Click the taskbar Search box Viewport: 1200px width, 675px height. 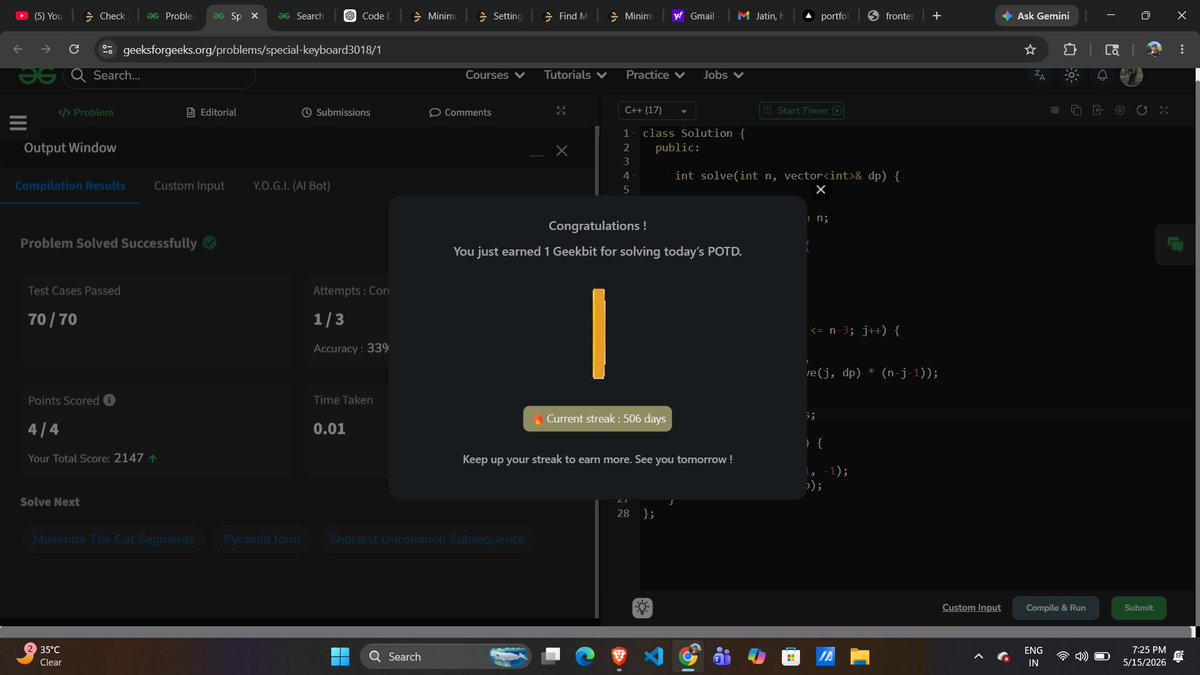coord(445,656)
